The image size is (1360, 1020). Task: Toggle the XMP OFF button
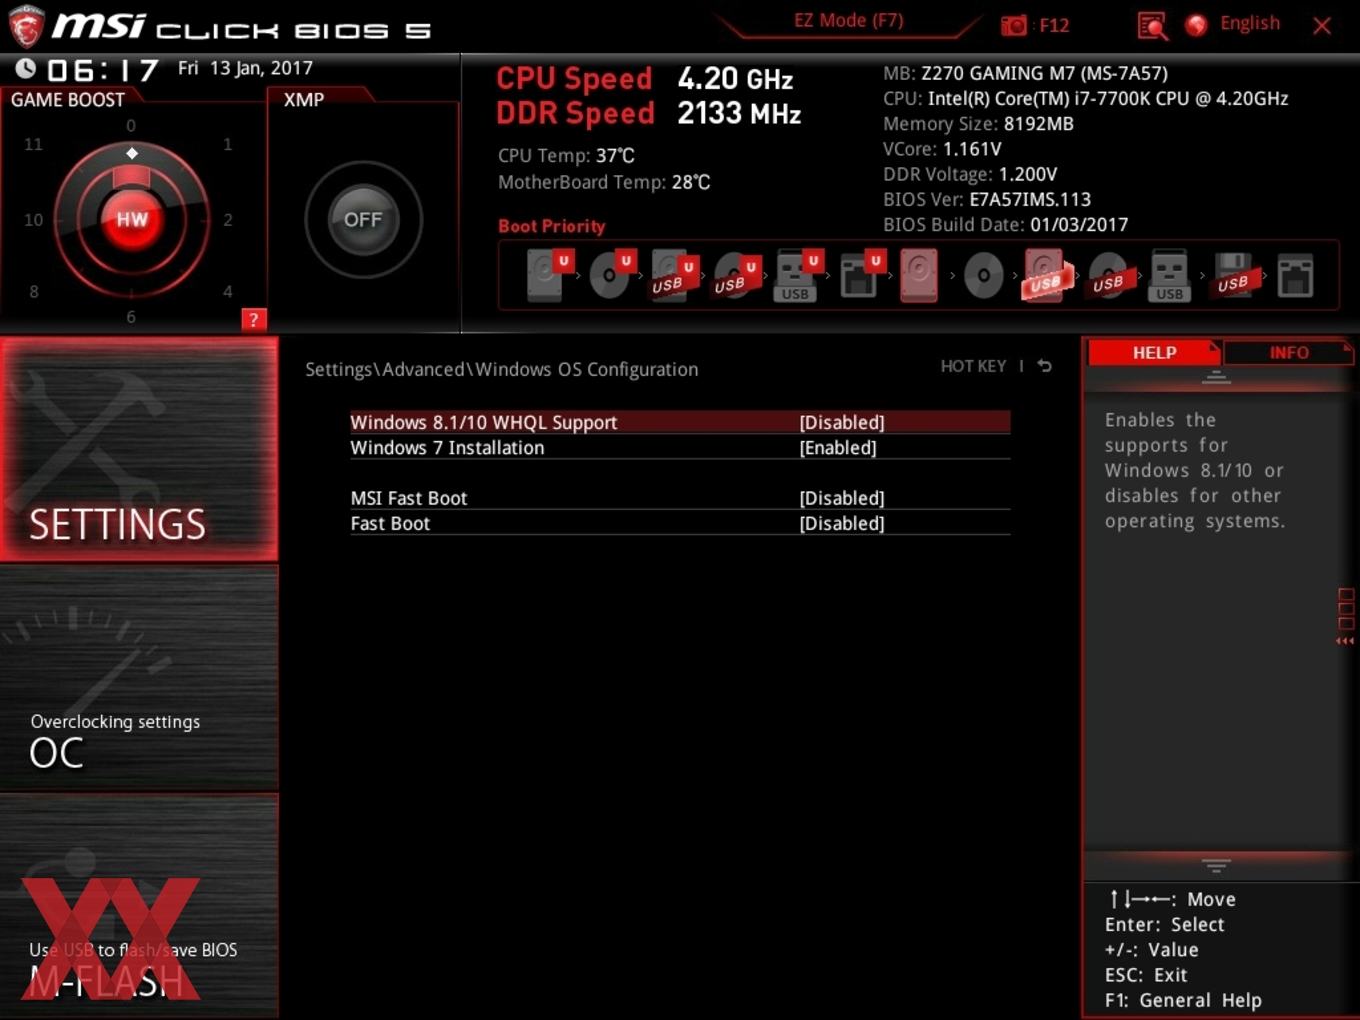(363, 219)
